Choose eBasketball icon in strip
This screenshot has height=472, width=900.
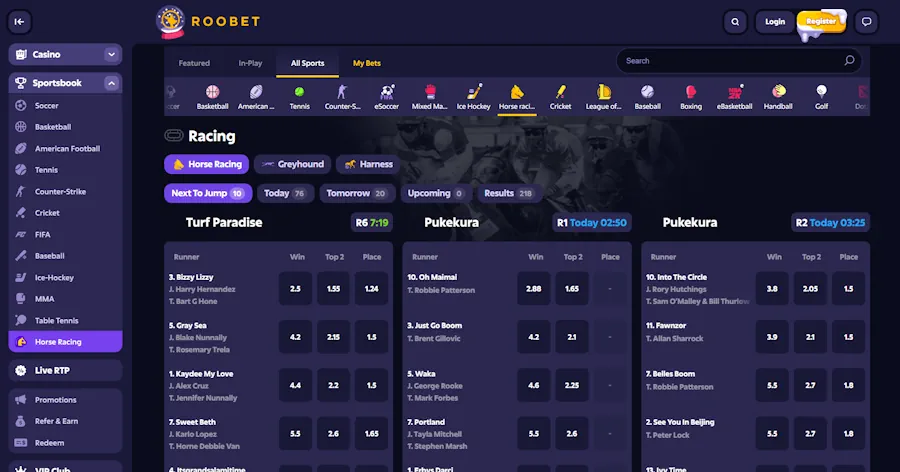(734, 97)
